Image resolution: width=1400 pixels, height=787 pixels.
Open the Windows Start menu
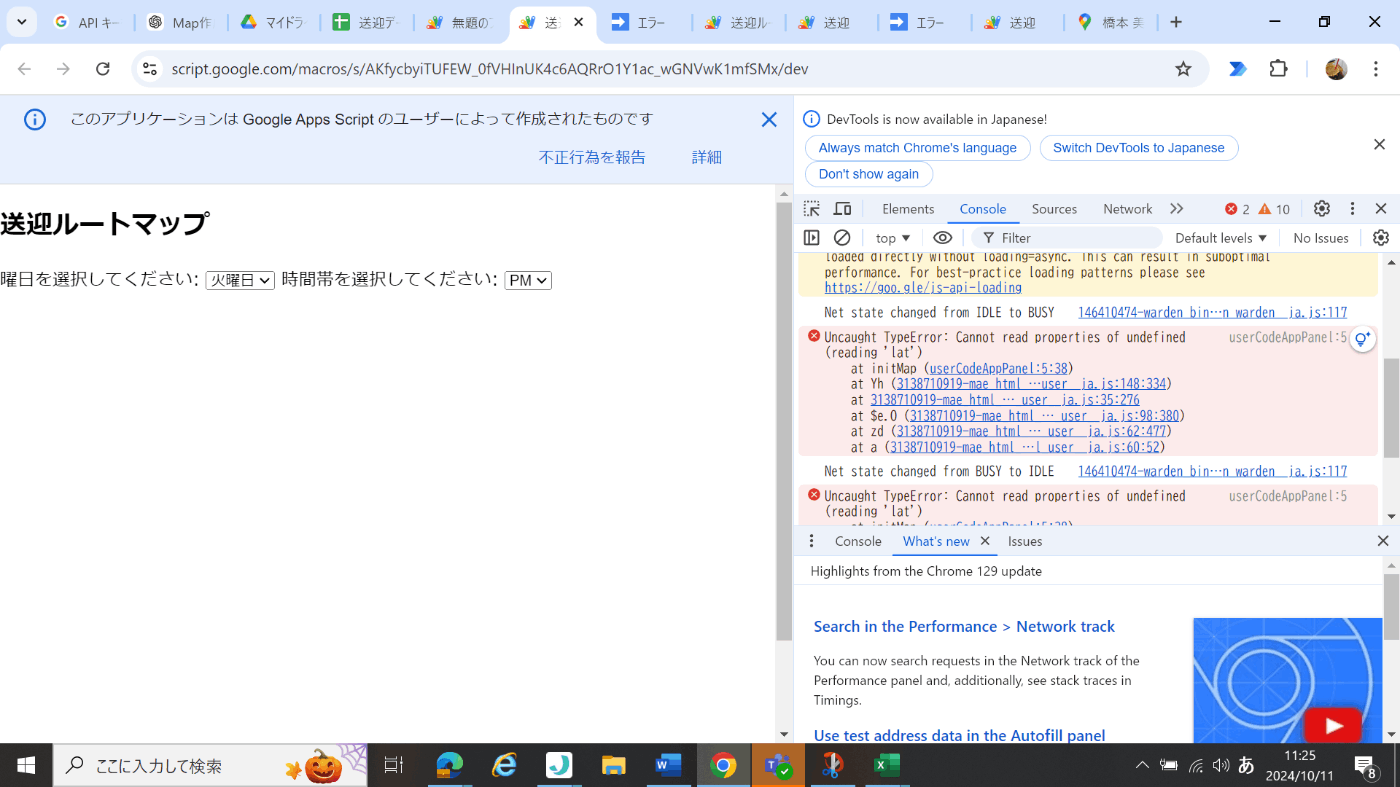tap(26, 766)
